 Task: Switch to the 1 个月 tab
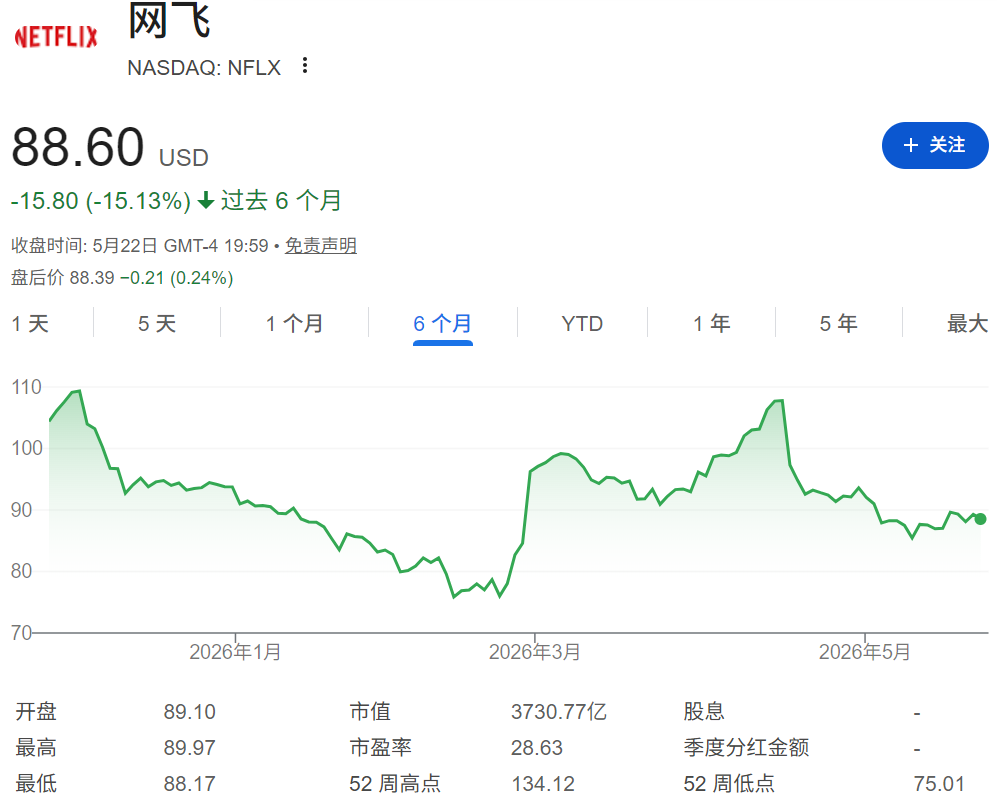tap(294, 324)
